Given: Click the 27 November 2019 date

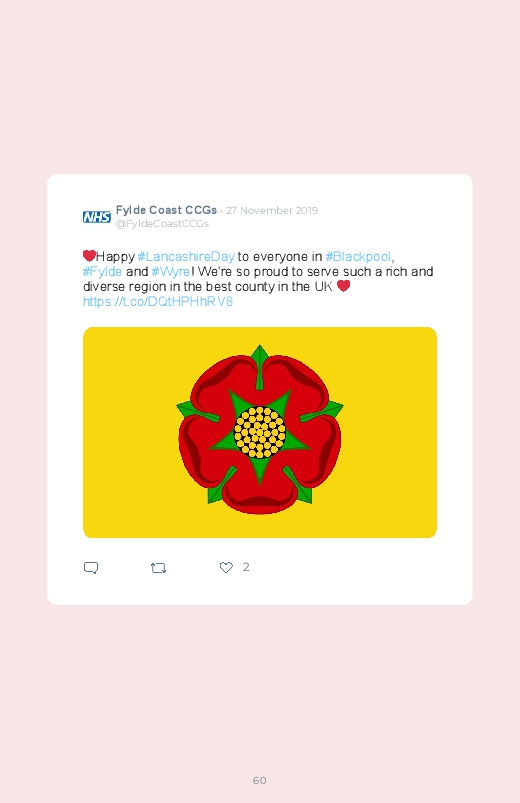Looking at the screenshot, I should (x=272, y=210).
